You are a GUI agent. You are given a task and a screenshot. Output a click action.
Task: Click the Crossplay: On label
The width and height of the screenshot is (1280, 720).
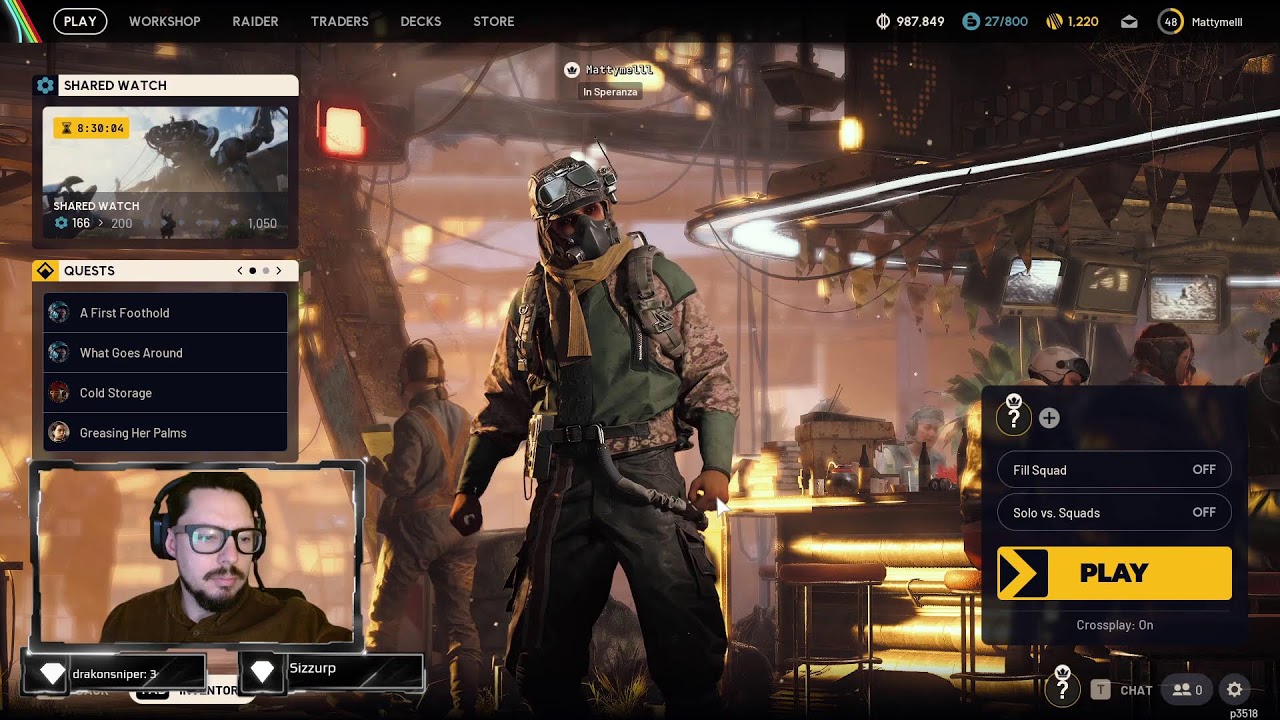[x=1114, y=625]
